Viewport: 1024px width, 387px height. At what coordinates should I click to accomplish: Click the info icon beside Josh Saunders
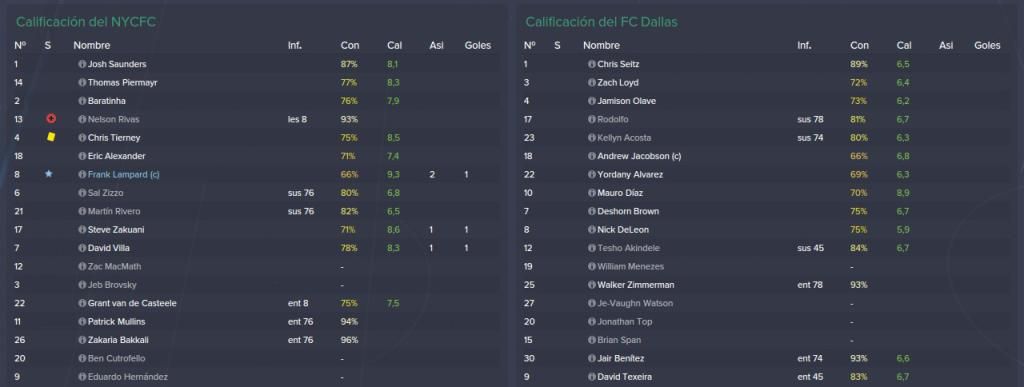tap(82, 65)
